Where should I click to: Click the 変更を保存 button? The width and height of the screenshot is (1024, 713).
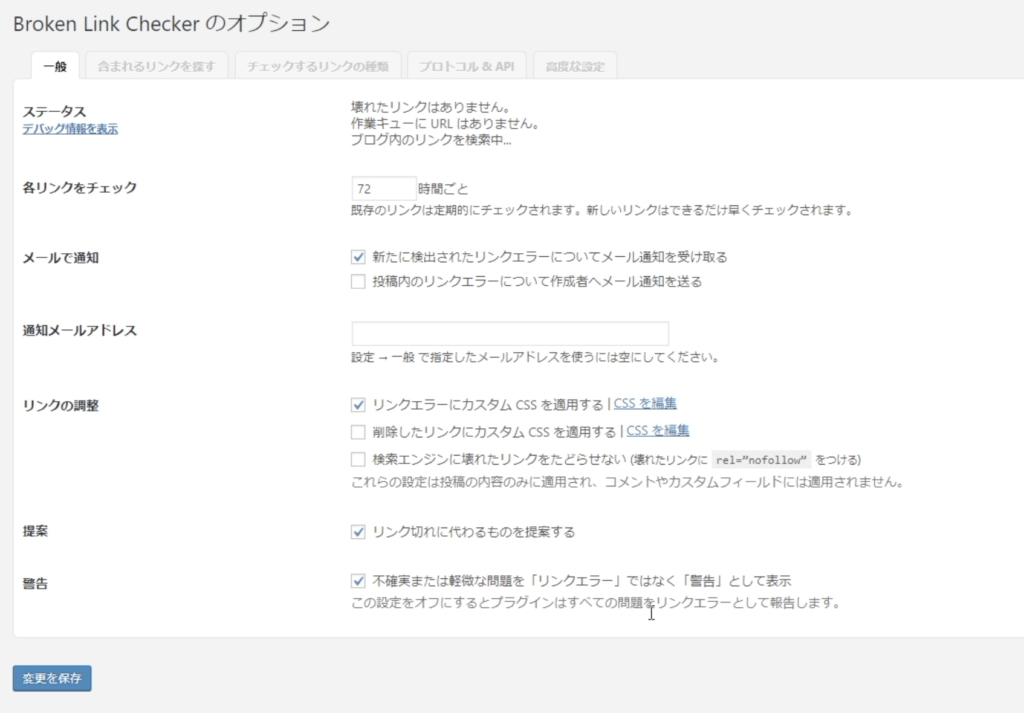pyautogui.click(x=52, y=678)
